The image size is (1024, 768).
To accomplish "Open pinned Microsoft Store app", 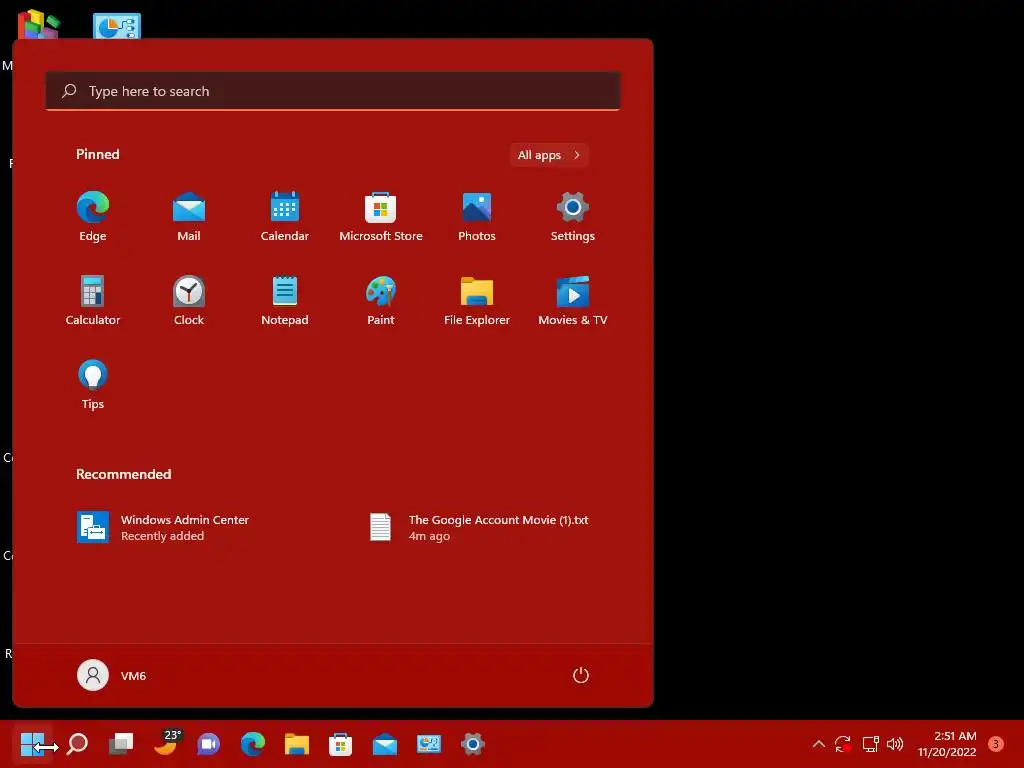I will coord(381,217).
